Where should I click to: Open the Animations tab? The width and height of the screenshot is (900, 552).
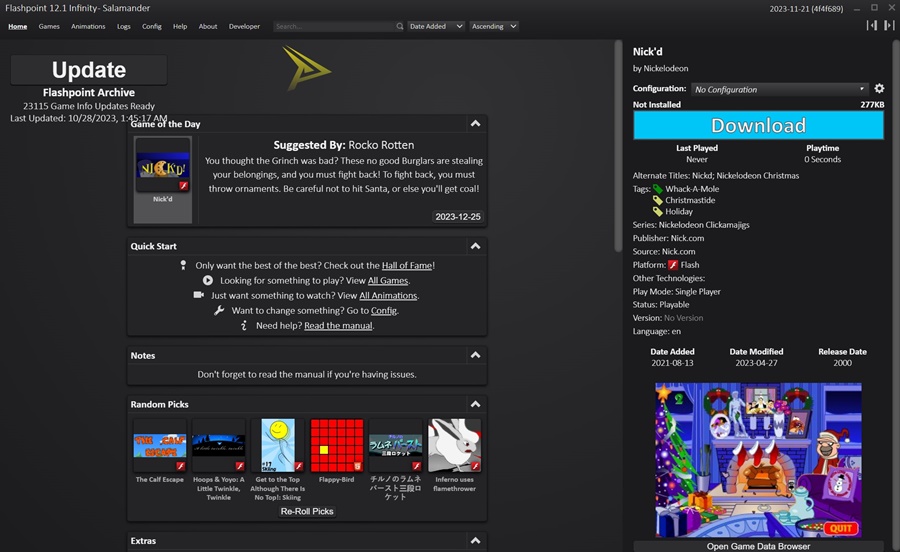(x=88, y=26)
